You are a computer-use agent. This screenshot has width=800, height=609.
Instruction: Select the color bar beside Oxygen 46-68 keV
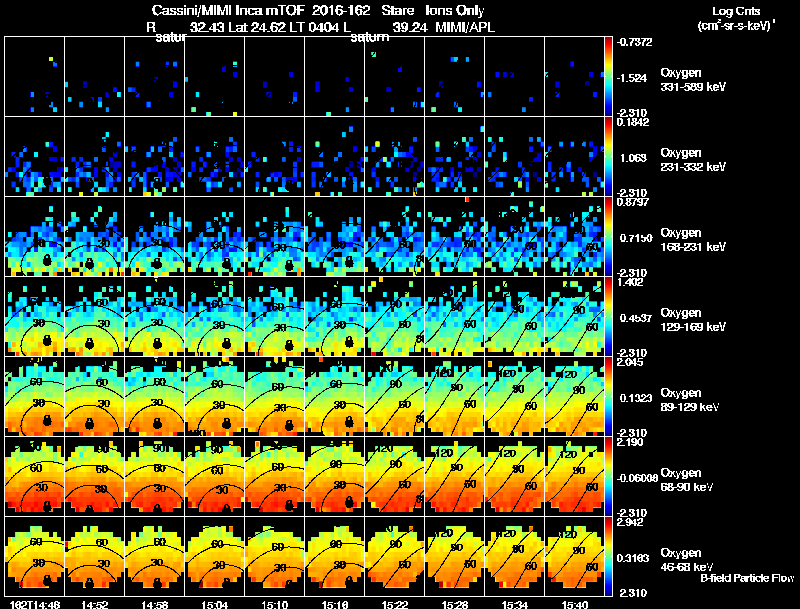(x=608, y=556)
